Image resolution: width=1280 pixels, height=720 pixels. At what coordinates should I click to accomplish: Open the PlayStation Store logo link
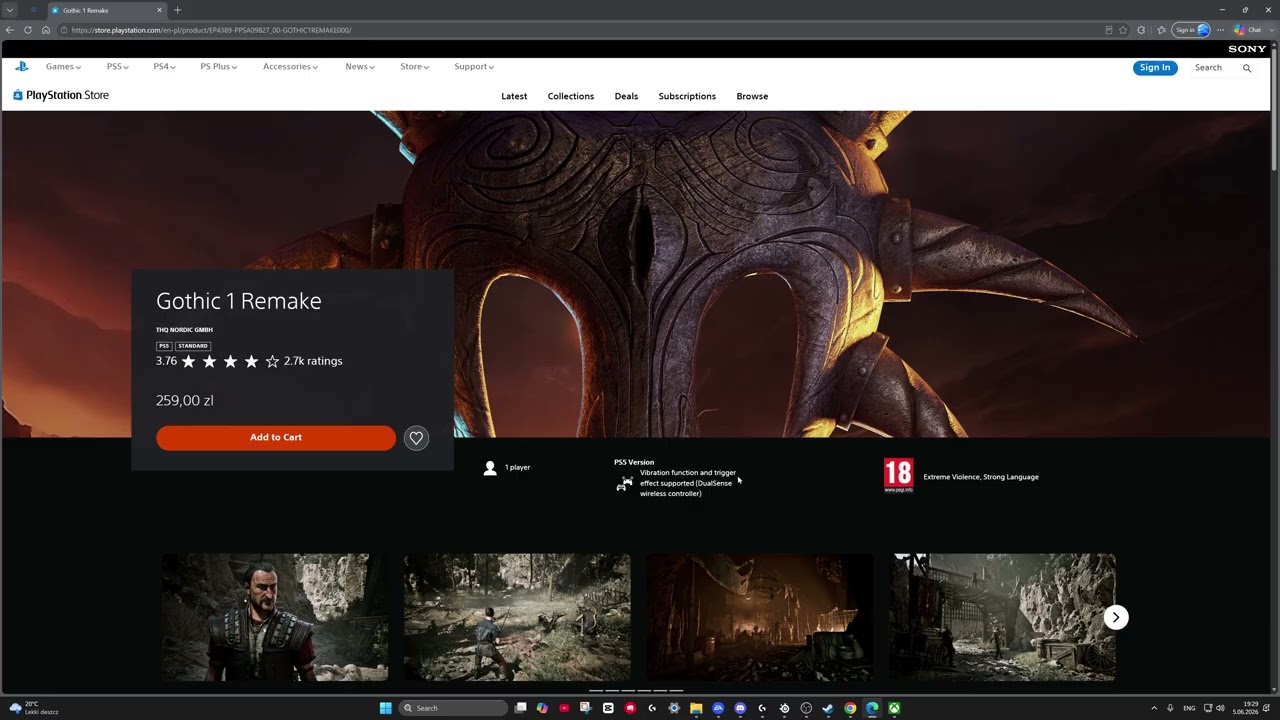click(61, 95)
